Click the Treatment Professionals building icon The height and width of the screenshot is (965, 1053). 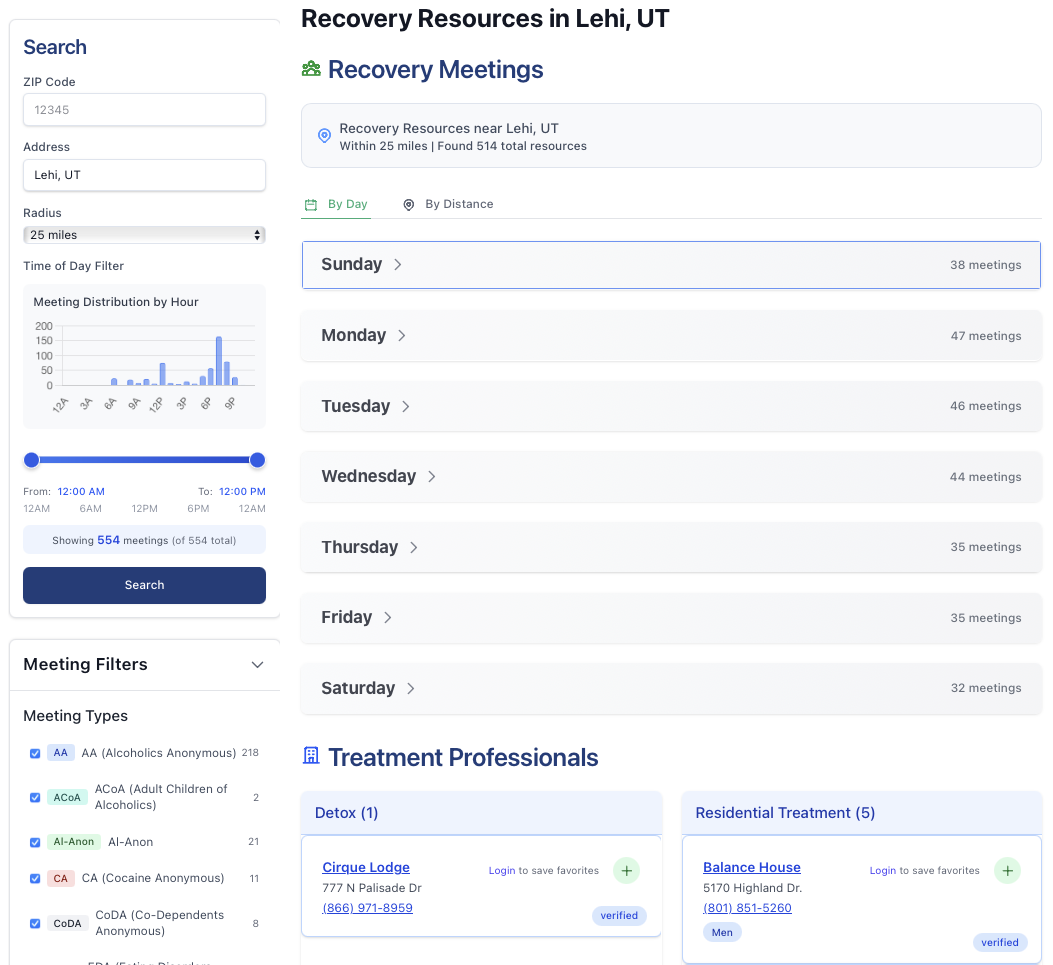[x=311, y=756]
